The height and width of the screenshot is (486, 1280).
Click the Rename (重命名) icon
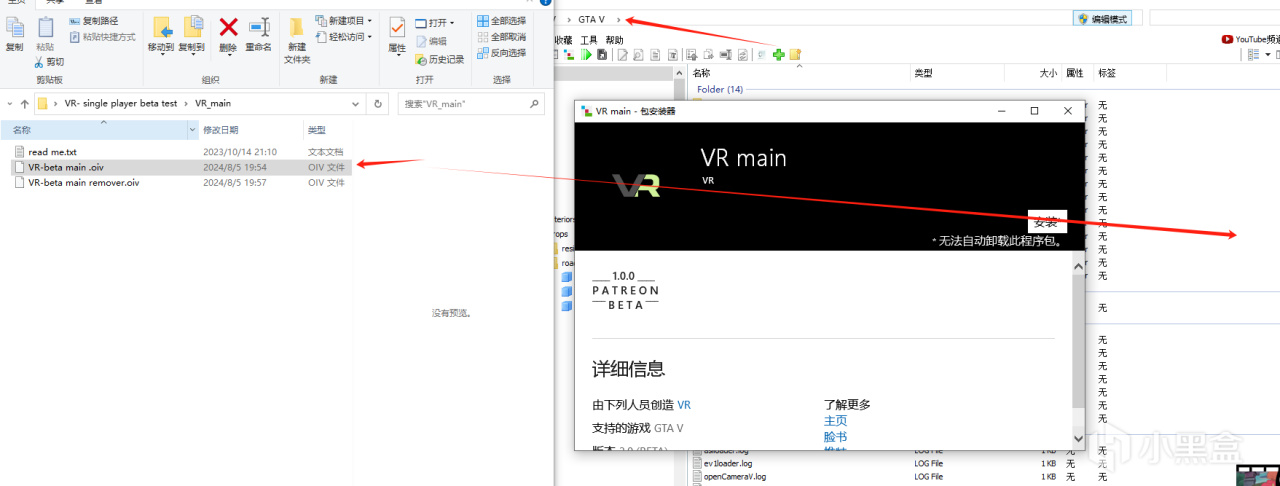coord(259,28)
